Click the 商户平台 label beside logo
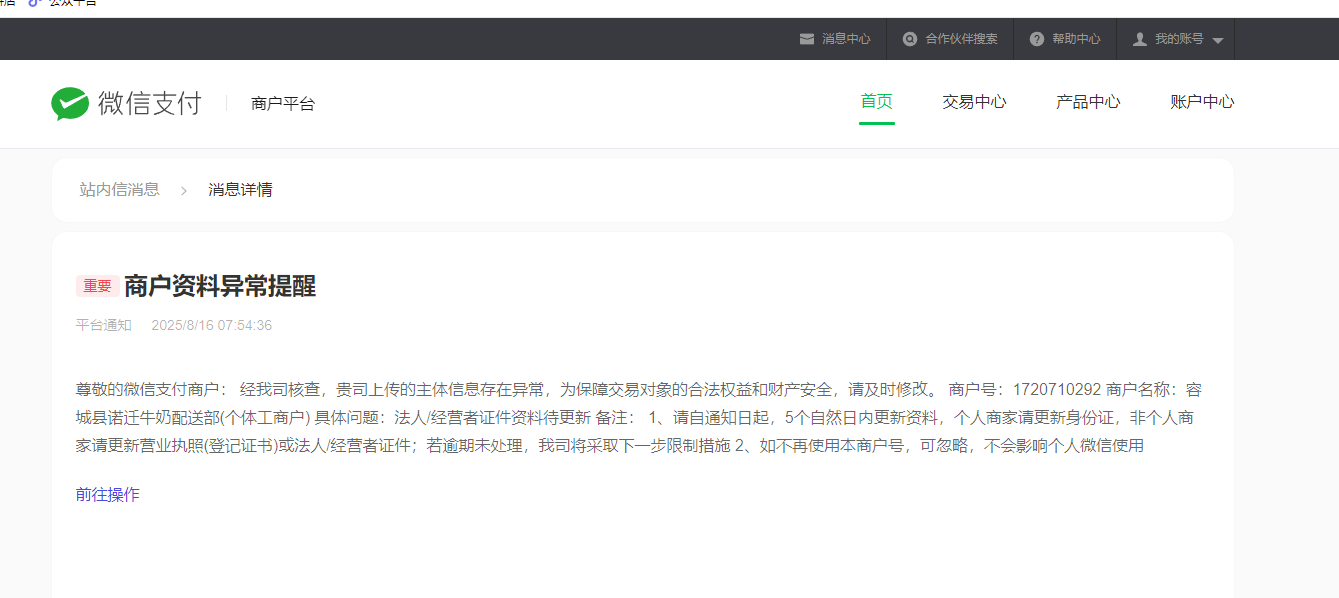 (283, 103)
